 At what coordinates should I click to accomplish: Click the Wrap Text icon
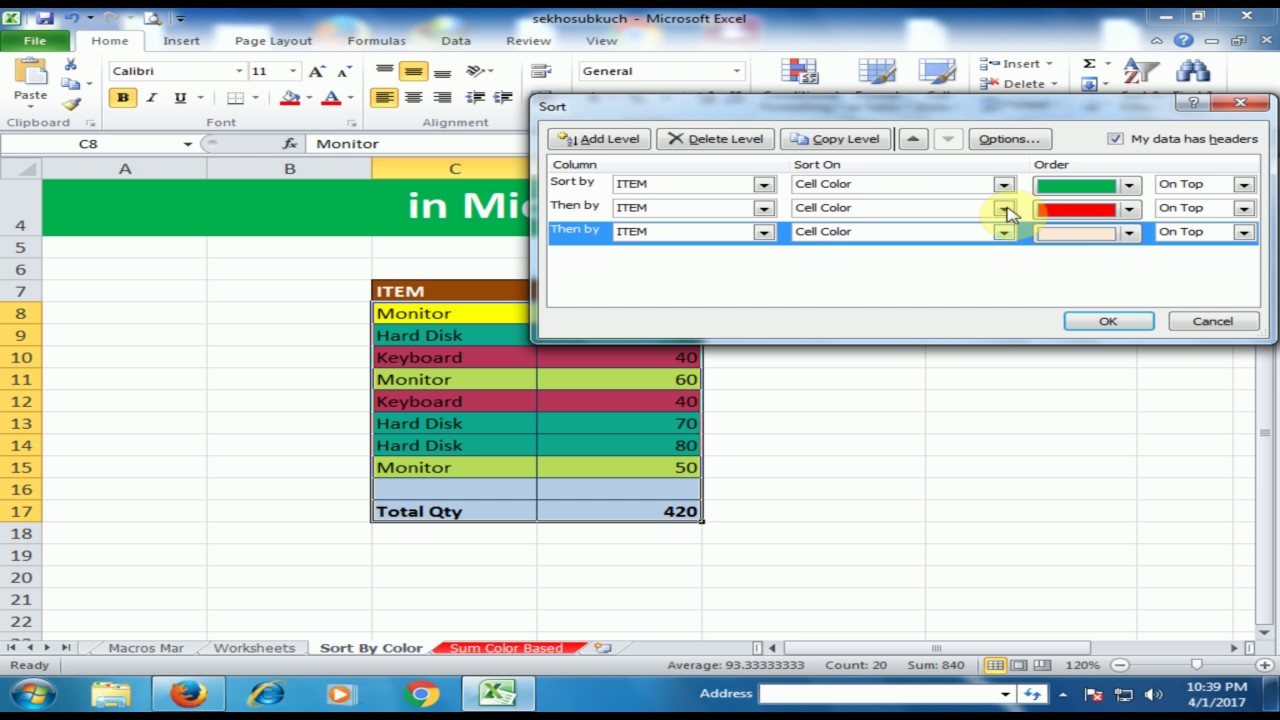coord(541,71)
